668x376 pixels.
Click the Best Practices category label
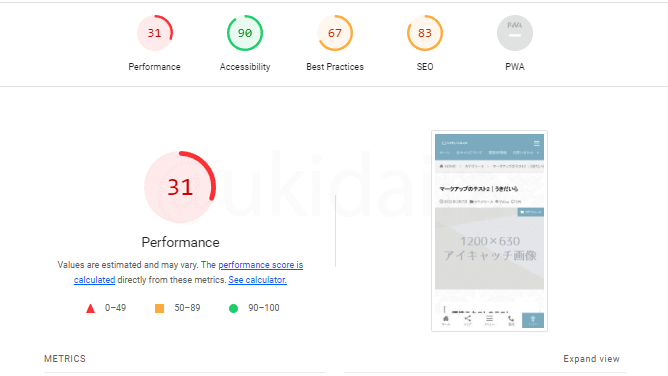tap(335, 67)
